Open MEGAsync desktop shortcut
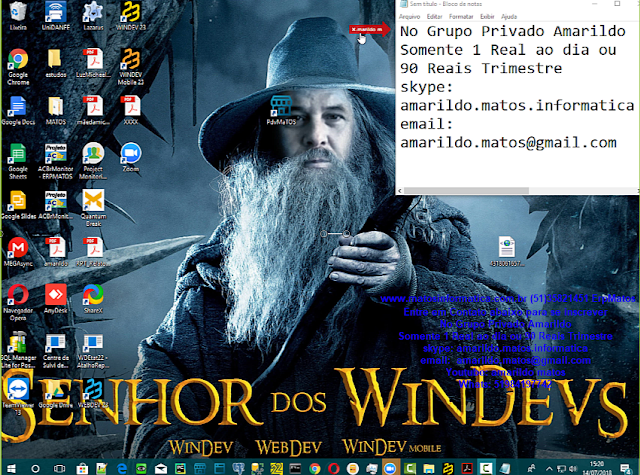The image size is (640, 475). [18, 252]
